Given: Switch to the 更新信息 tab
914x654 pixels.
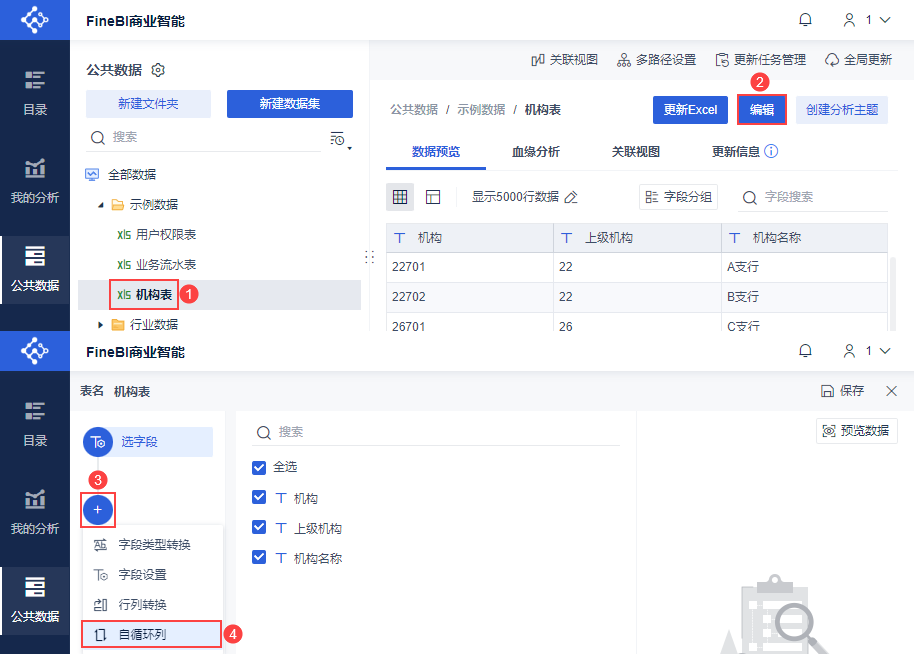Looking at the screenshot, I should pos(736,152).
